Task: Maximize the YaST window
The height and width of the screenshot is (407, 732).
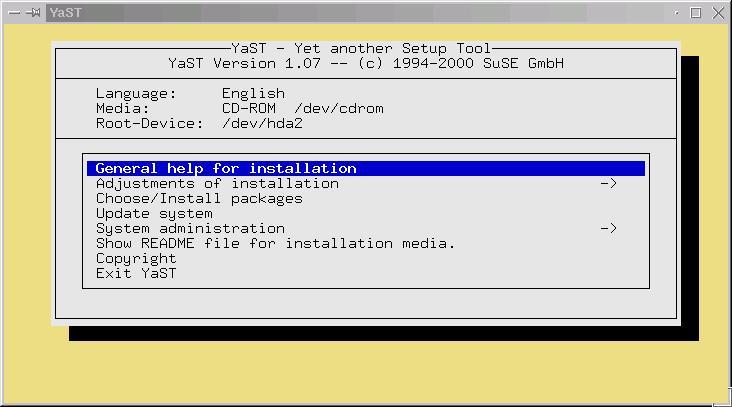Action: pyautogui.click(x=696, y=13)
